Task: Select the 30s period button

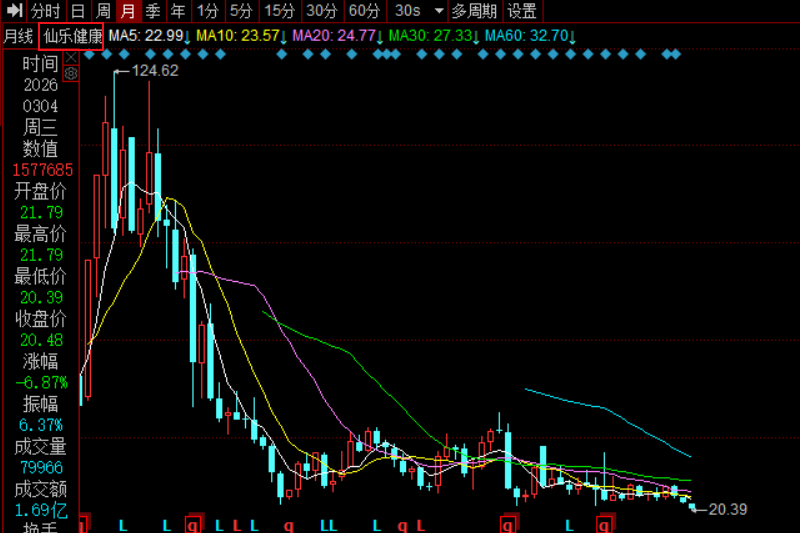Action: coord(408,11)
